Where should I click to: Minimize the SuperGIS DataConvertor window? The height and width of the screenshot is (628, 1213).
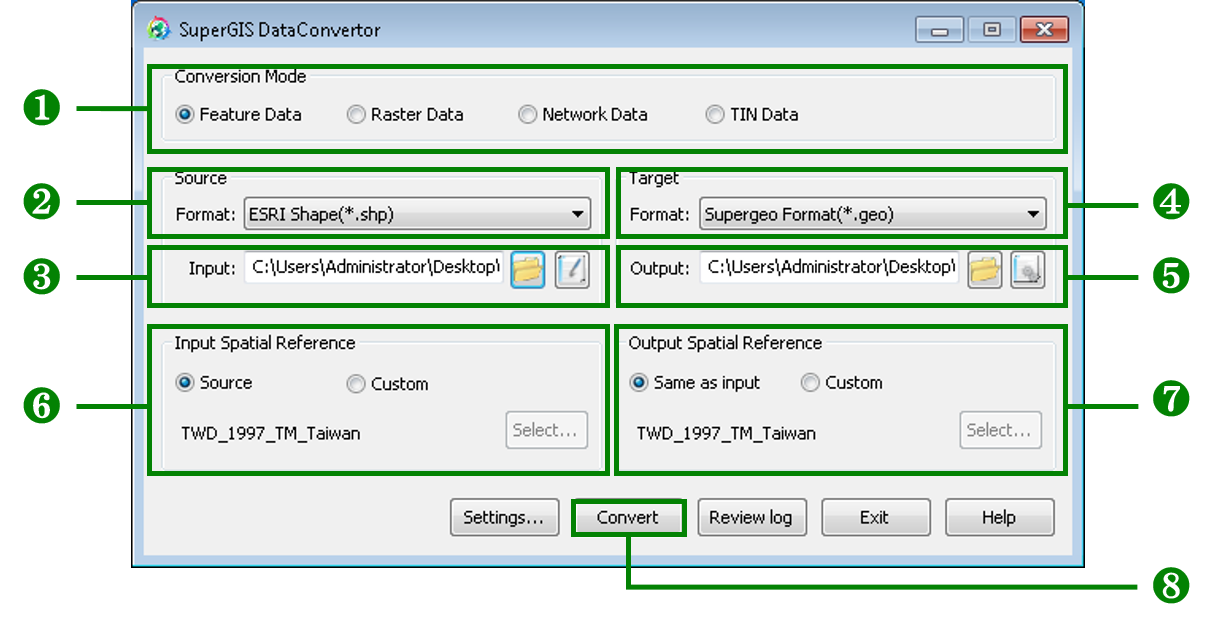[940, 30]
